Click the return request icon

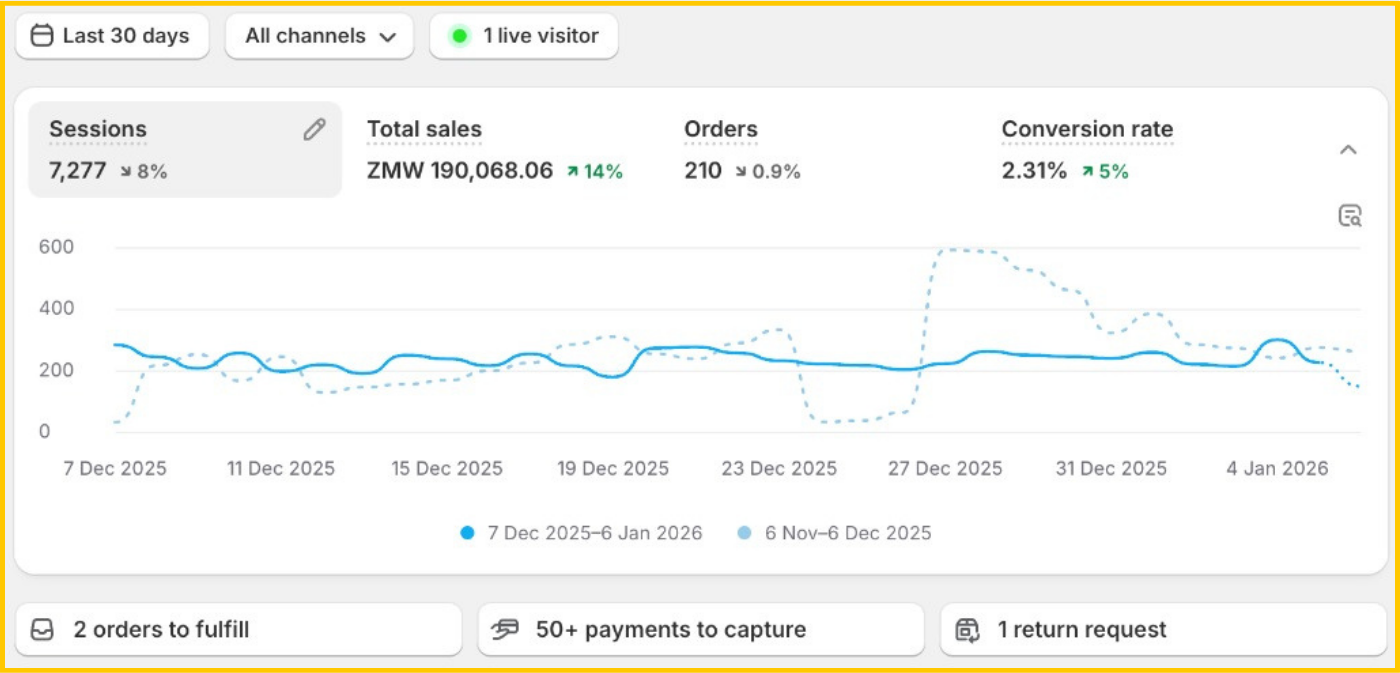tap(967, 630)
